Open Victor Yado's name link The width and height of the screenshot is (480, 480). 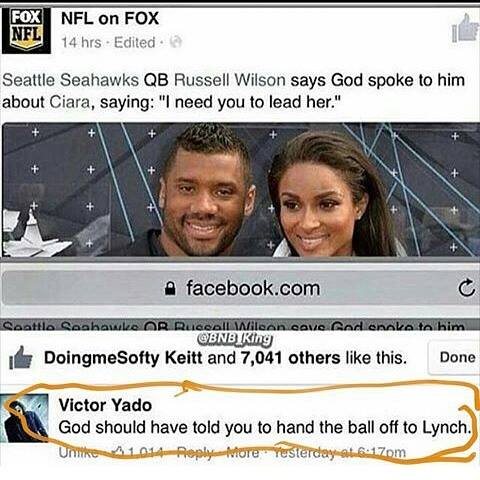[105, 405]
